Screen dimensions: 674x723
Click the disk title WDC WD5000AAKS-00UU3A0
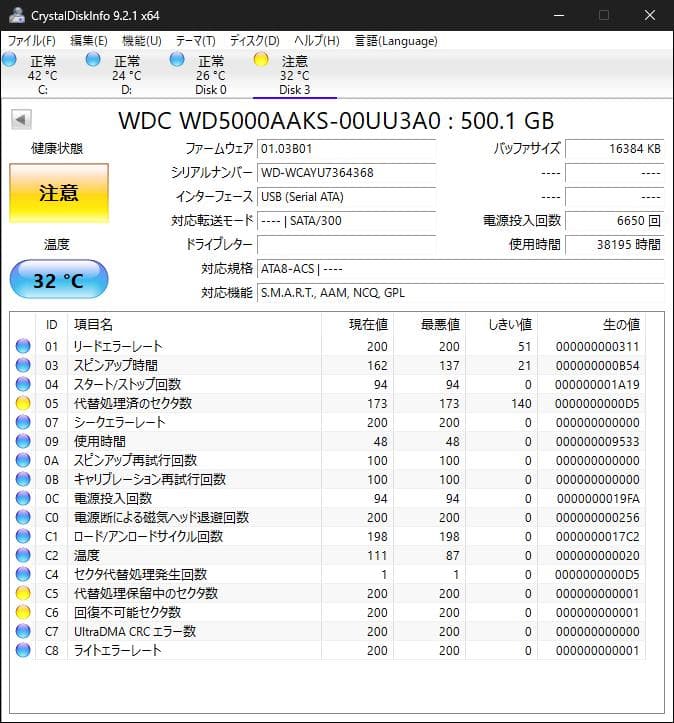280,121
